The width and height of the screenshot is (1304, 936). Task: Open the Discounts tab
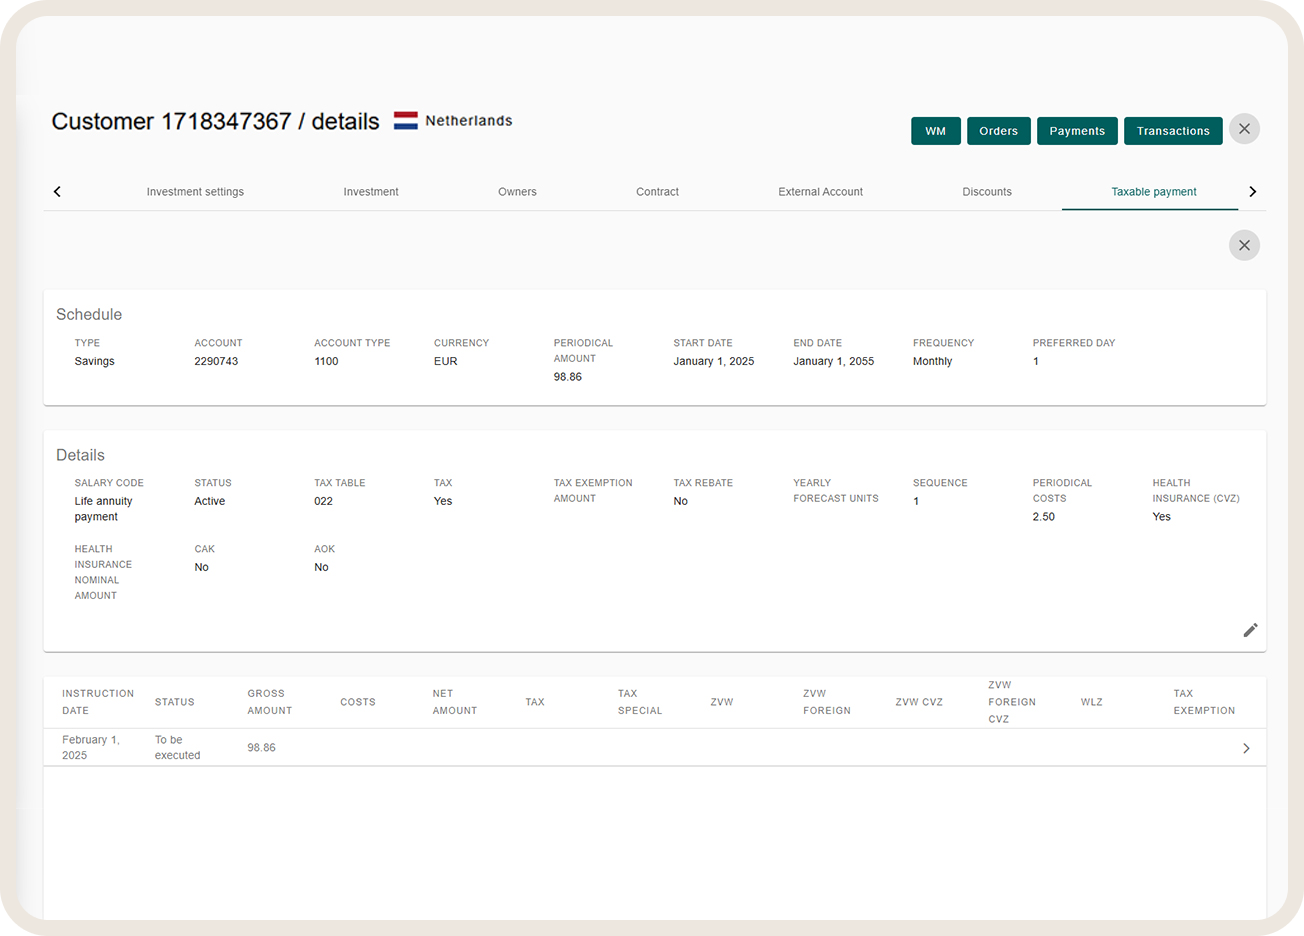click(987, 191)
